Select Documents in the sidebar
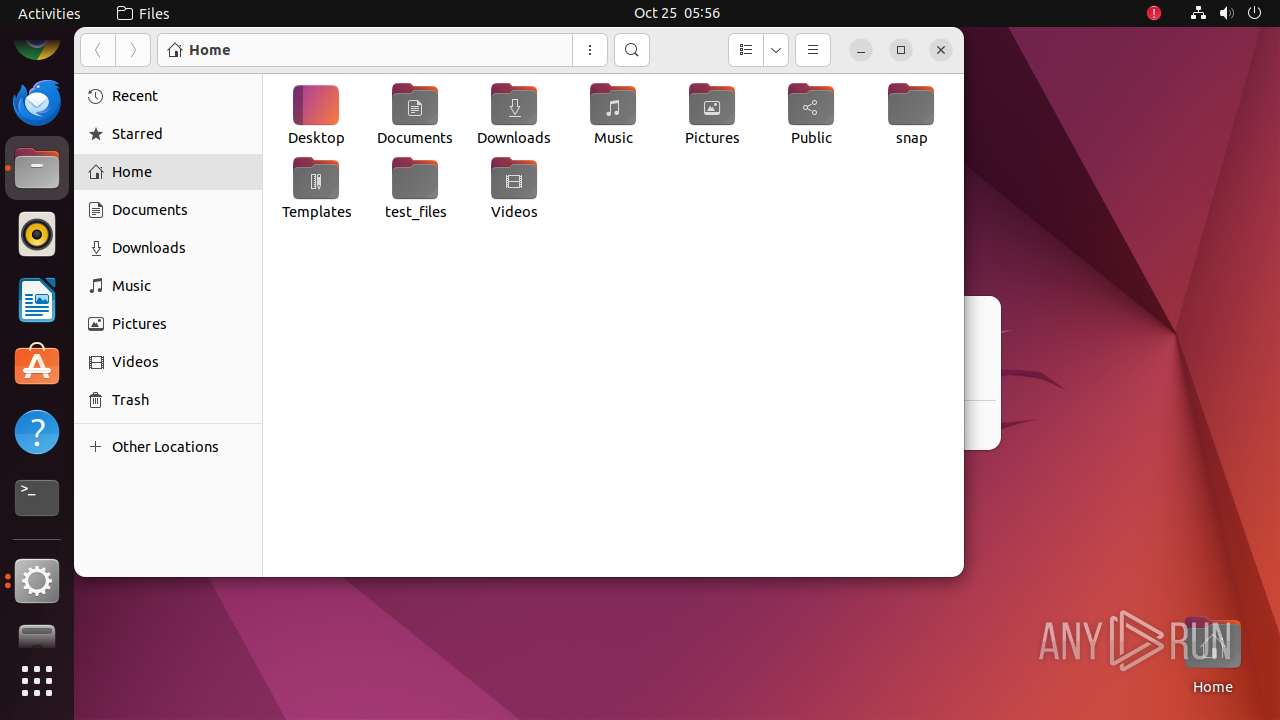The image size is (1280, 720). point(168,210)
